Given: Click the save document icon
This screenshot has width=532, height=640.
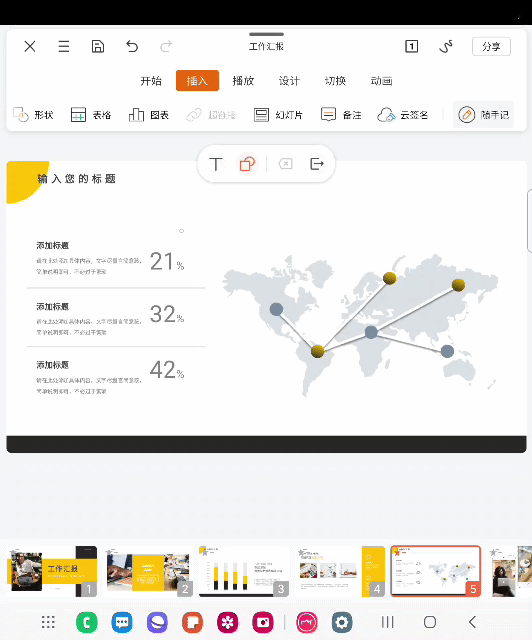Looking at the screenshot, I should [98, 47].
